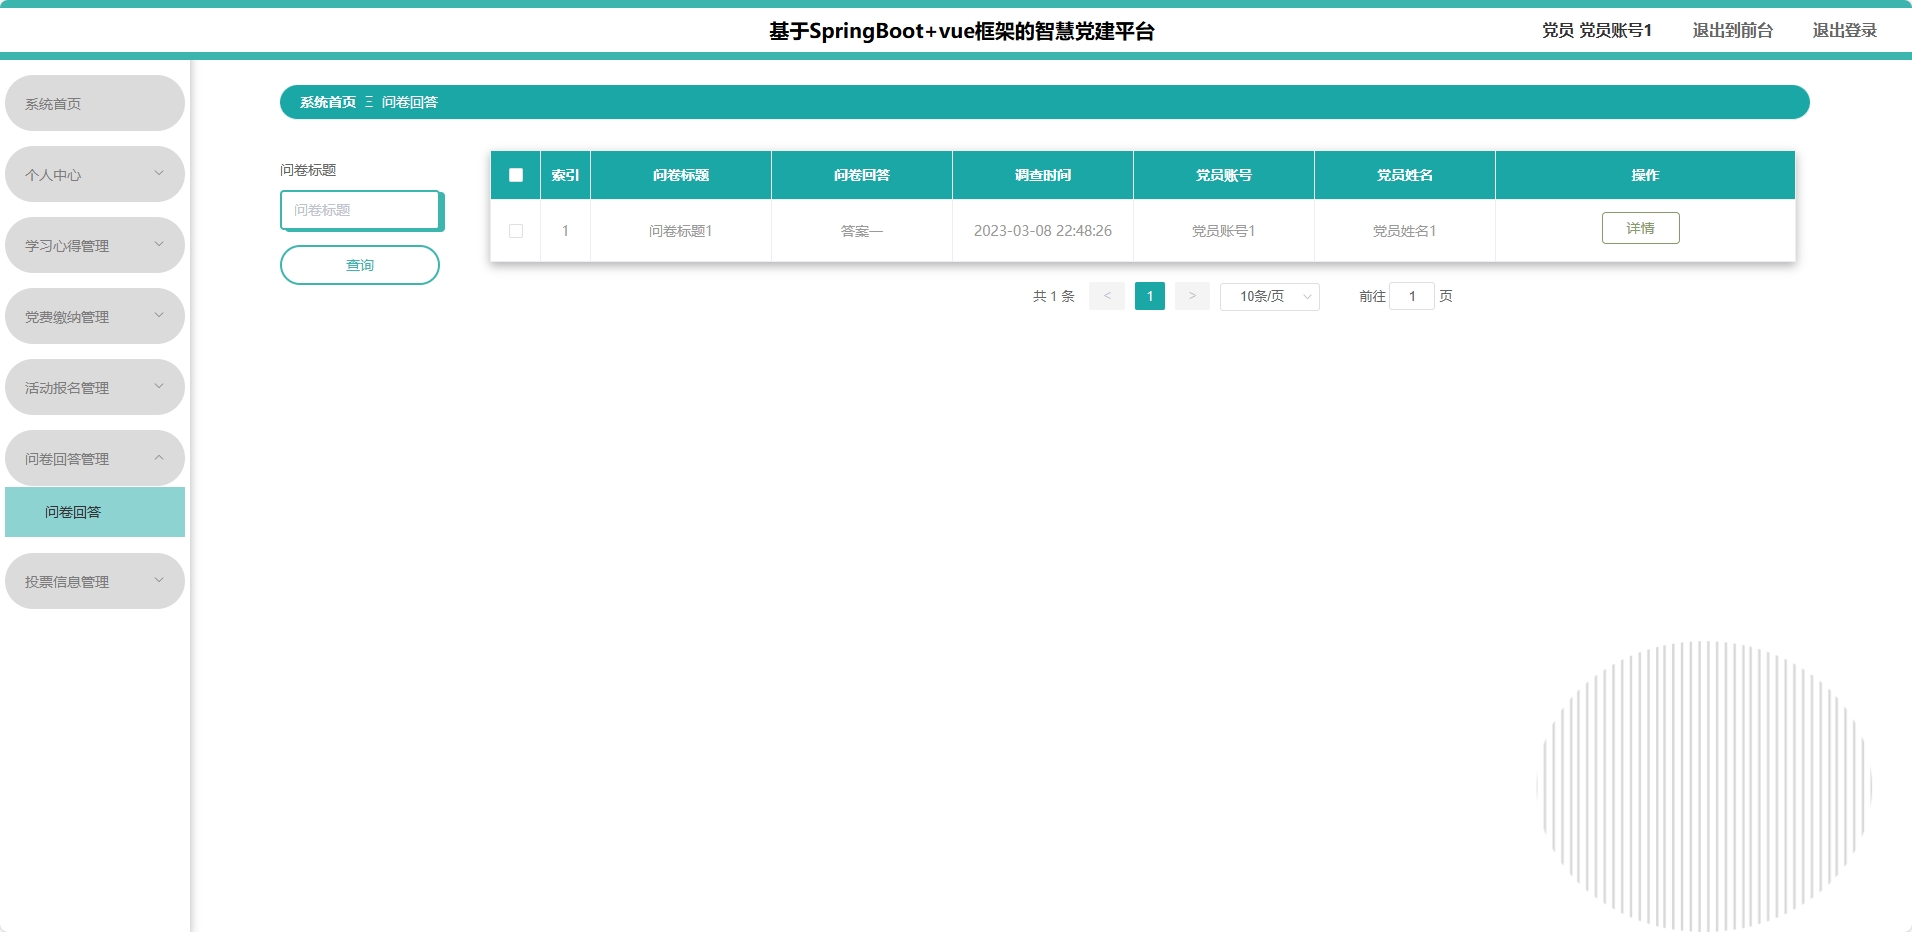Click the 党员账号1 table cell

[x=1224, y=231]
